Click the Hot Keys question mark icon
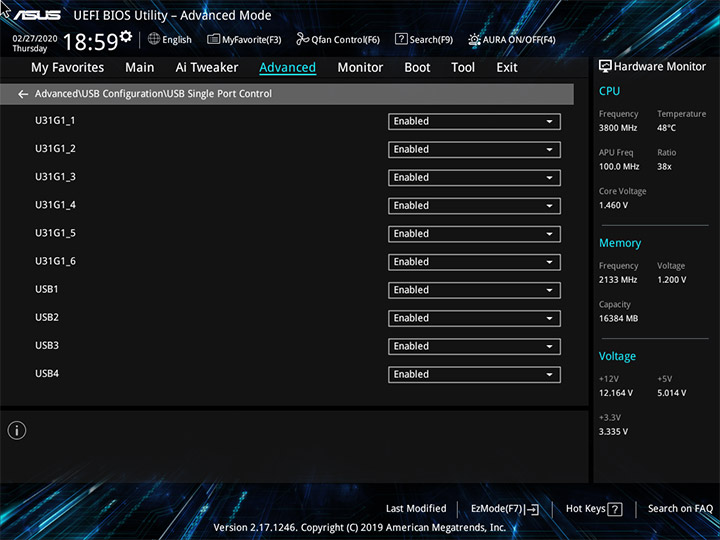 (x=615, y=509)
